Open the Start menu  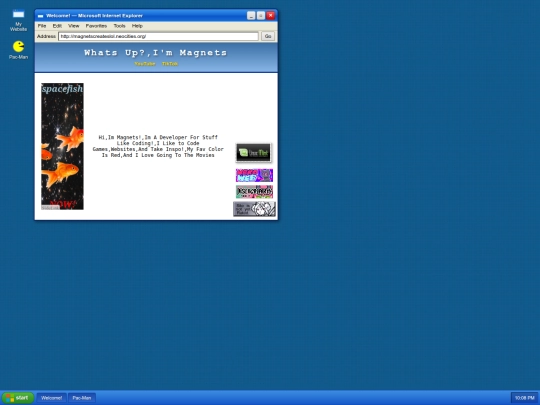(17, 398)
